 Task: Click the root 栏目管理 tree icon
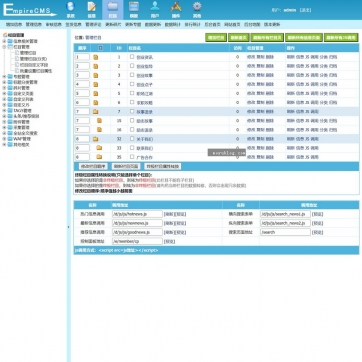[x=5, y=35]
